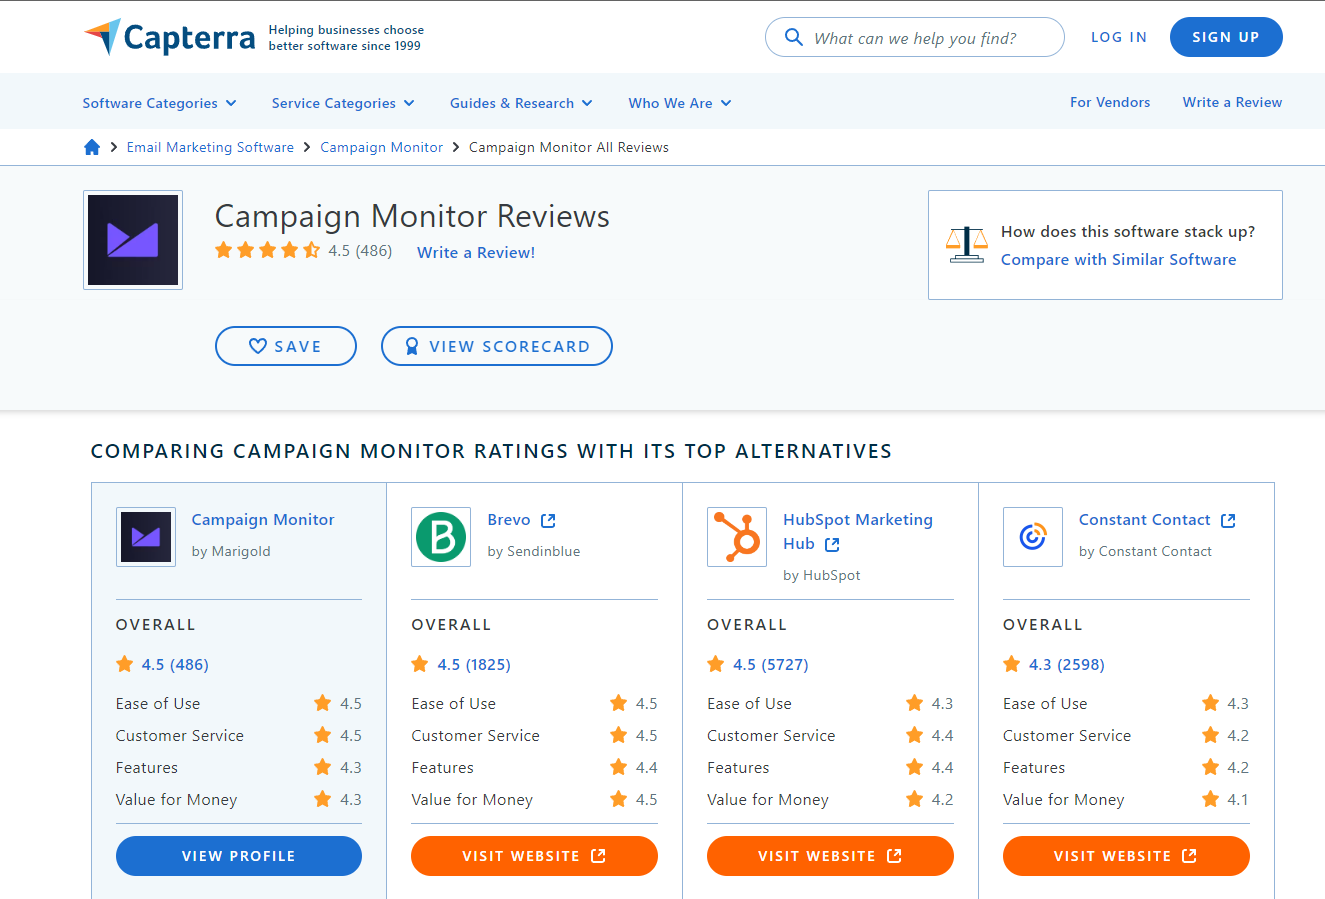This screenshot has height=899, width=1325.
Task: Click the Campaign Monitor header logo
Action: (x=133, y=240)
